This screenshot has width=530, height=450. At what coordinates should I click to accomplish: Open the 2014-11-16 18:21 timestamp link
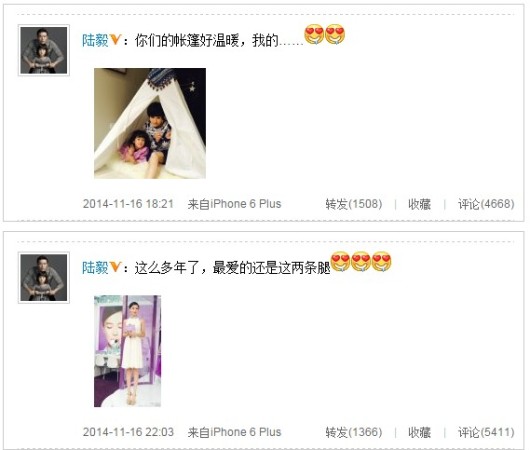pos(128,204)
